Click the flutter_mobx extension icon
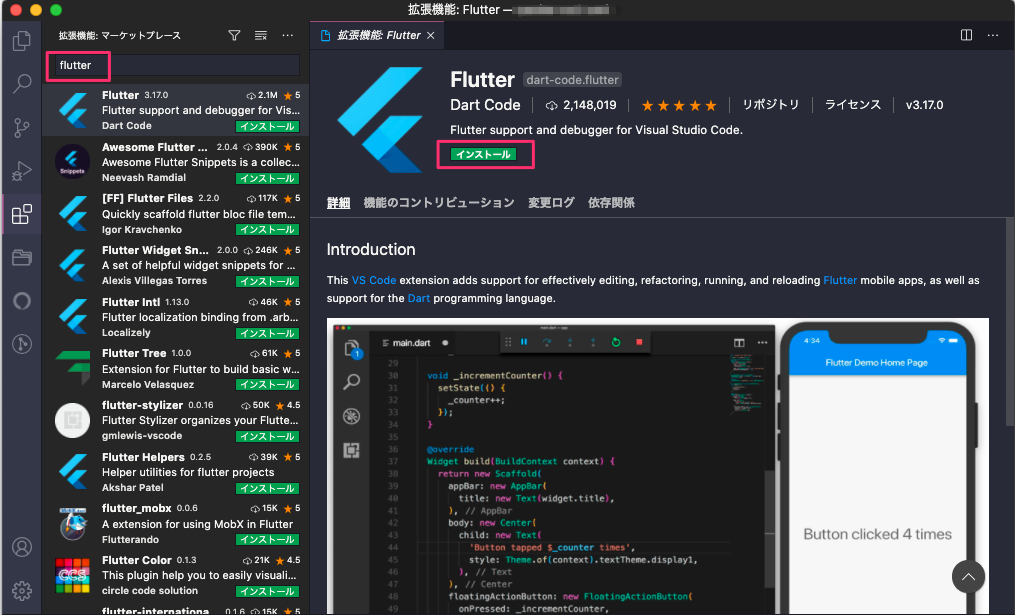Image resolution: width=1015 pixels, height=615 pixels. [72, 524]
